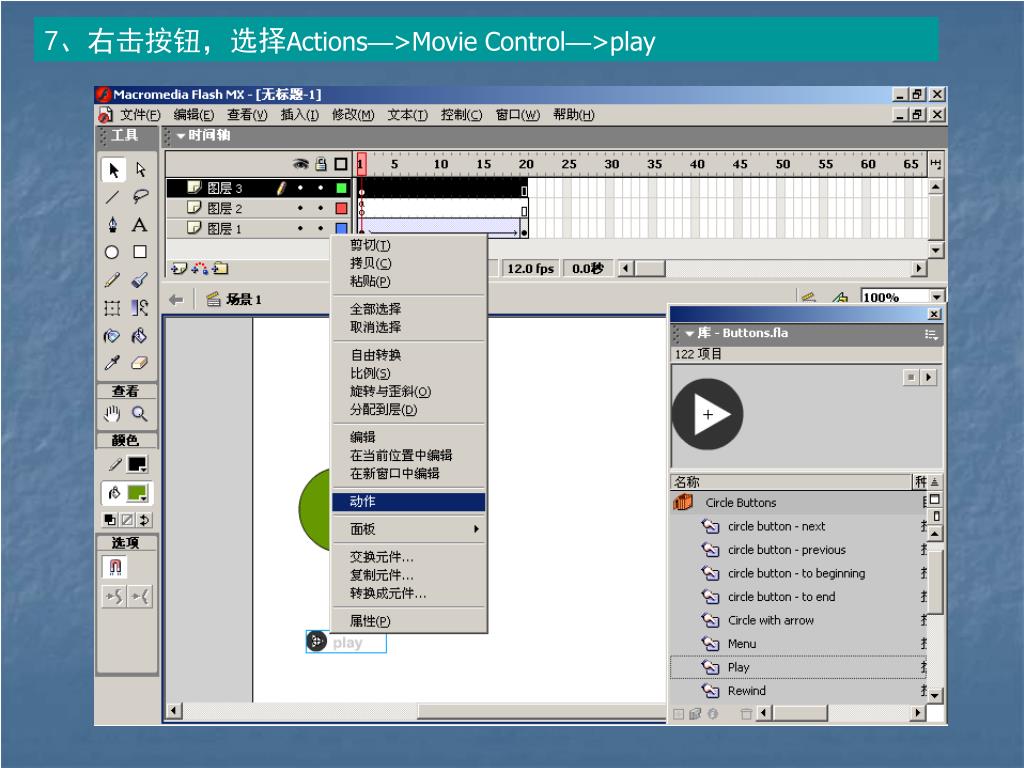This screenshot has width=1024, height=768.
Task: Click the Straighten option icon
Action: 140,596
